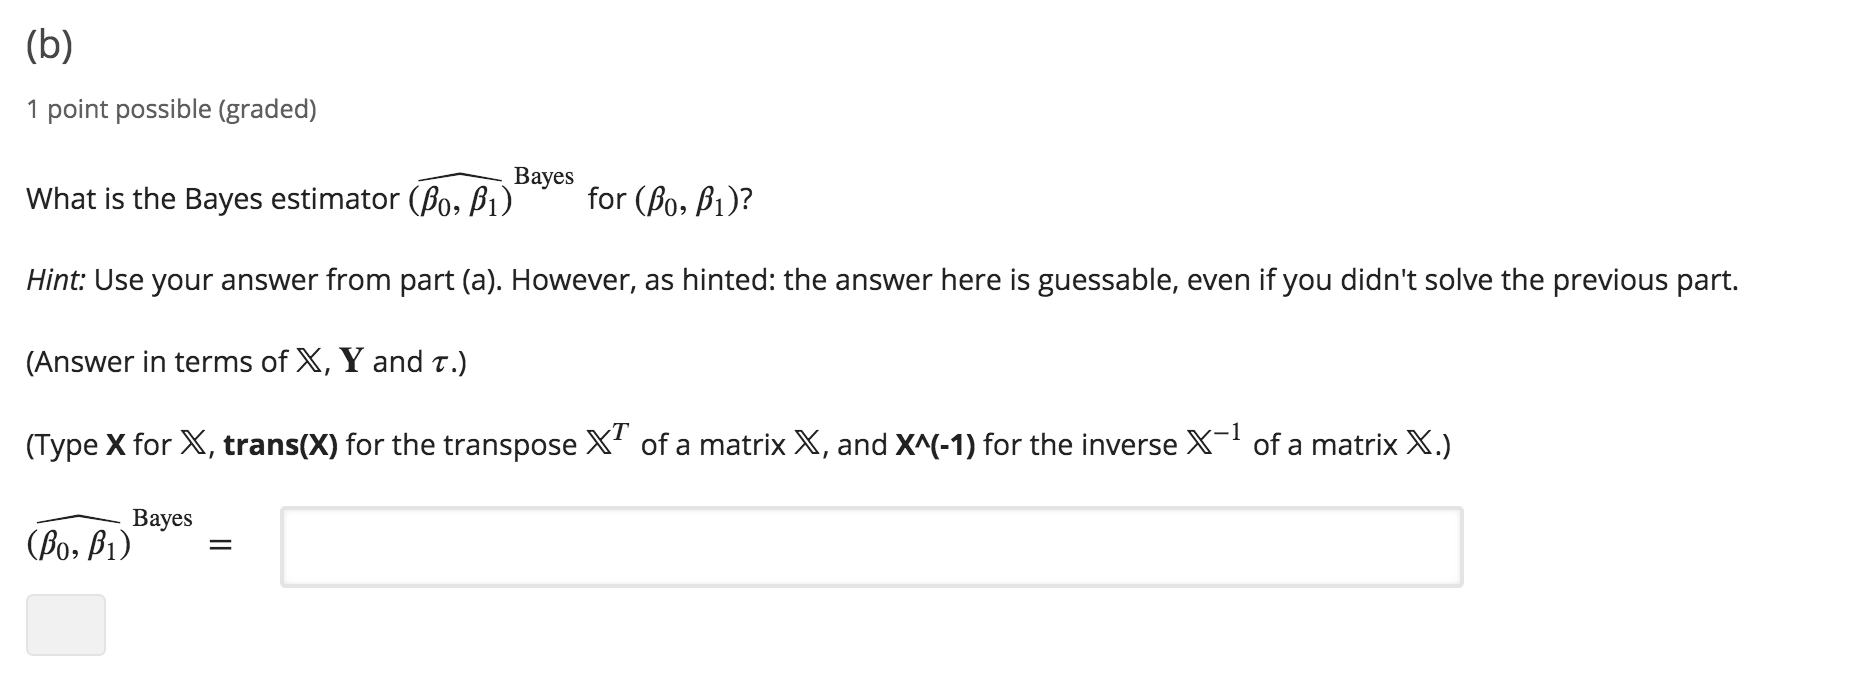
Task: Click the 'Bayes' superscript in the question formula
Action: pyautogui.click(x=544, y=176)
